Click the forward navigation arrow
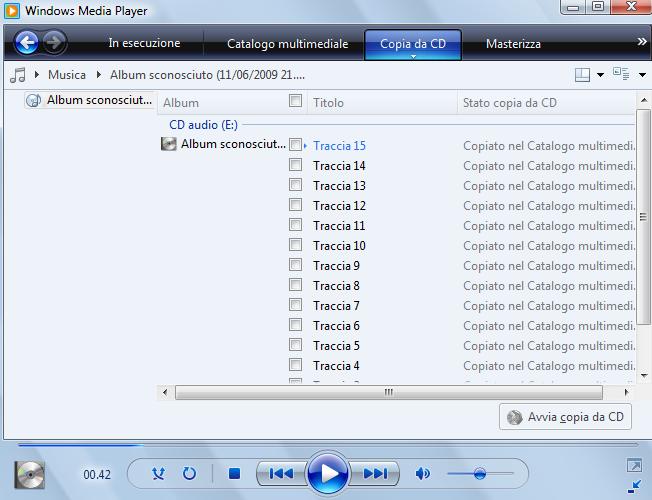The height and width of the screenshot is (500, 652). click(x=54, y=42)
